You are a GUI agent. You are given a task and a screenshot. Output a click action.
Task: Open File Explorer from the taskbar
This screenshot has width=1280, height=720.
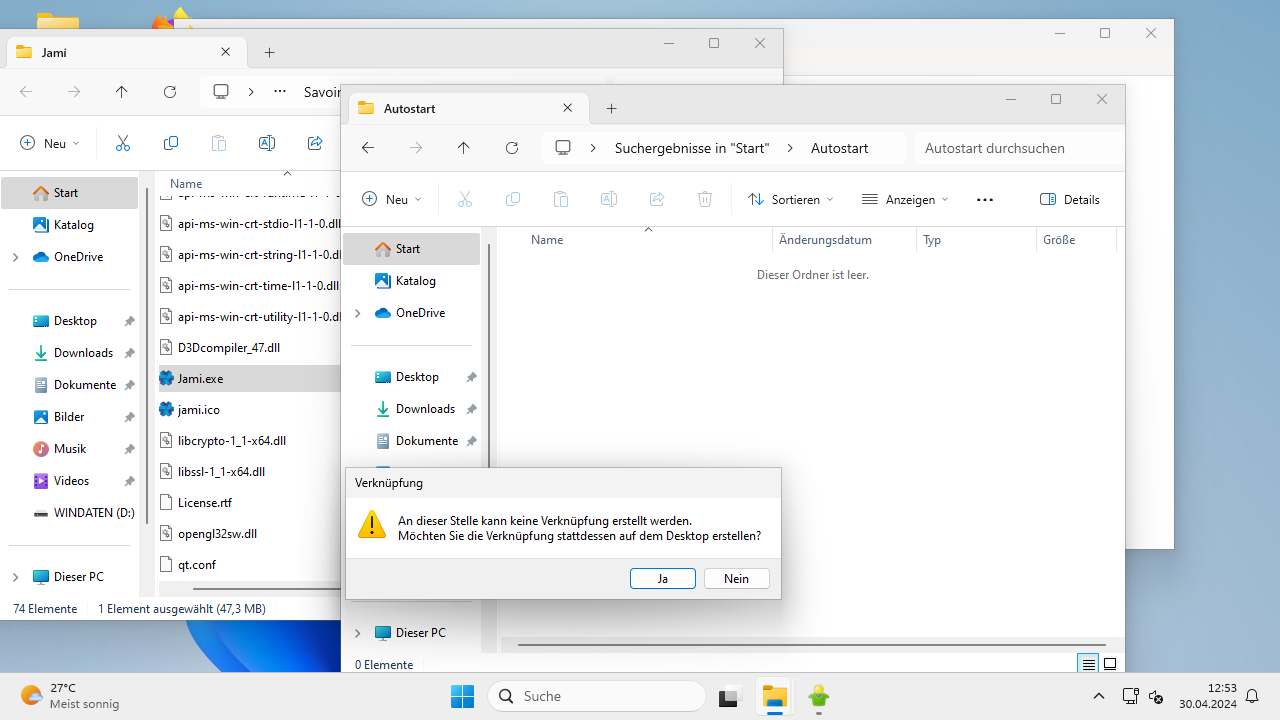point(774,696)
